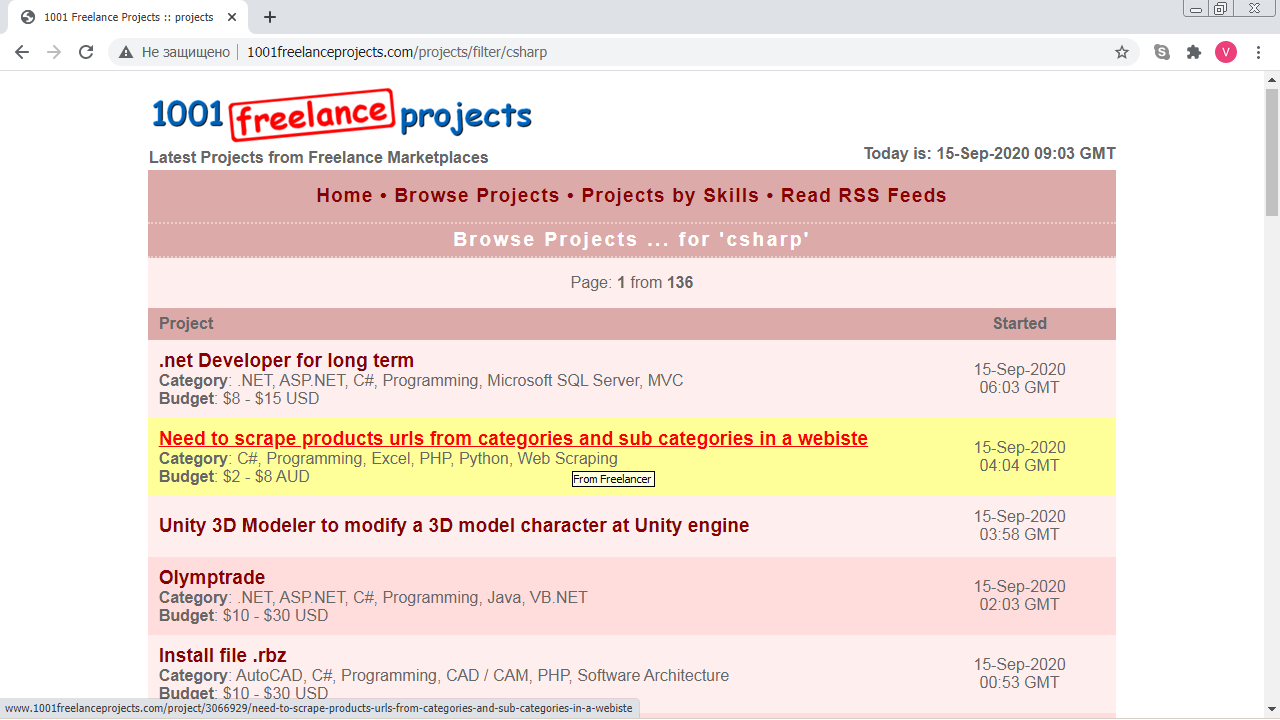1280x720 pixels.
Task: Open a new tab with plus button
Action: tap(270, 17)
